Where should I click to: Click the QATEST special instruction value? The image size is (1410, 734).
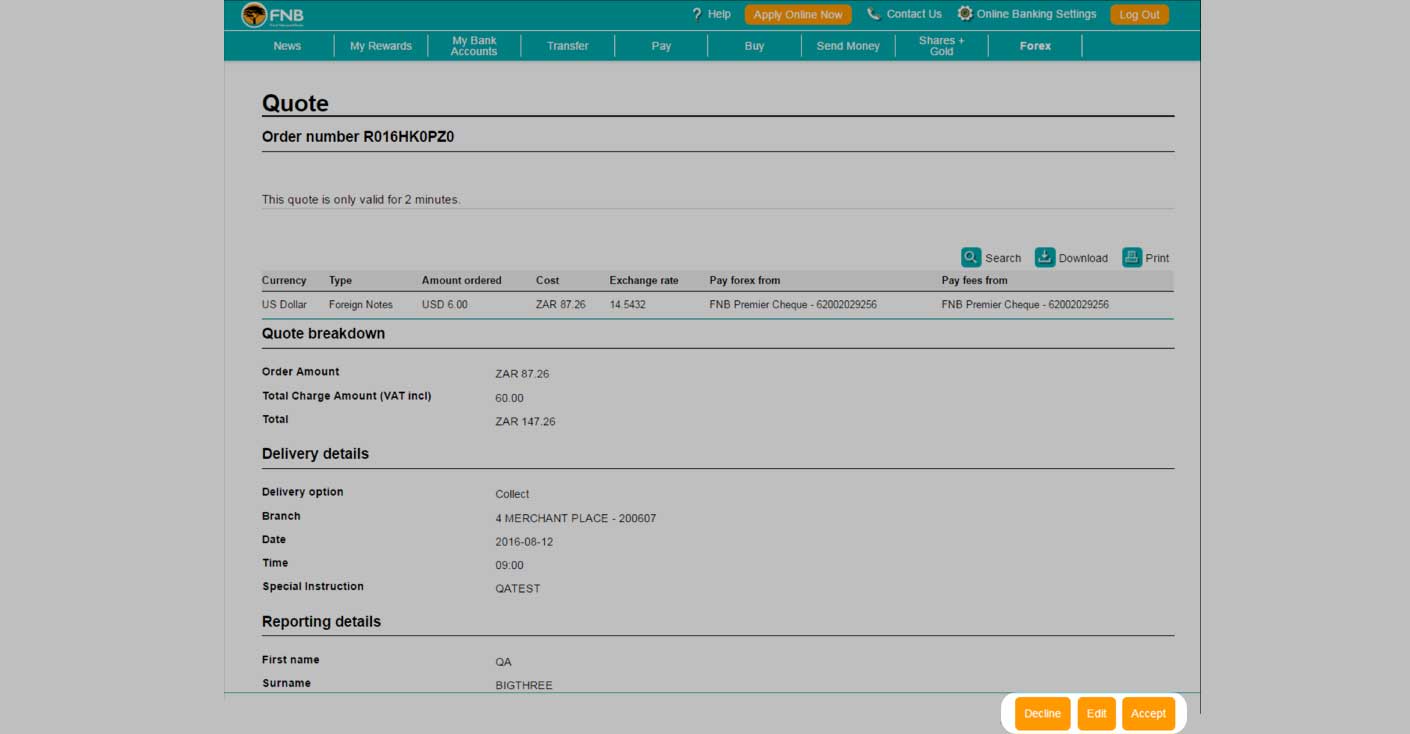click(x=518, y=589)
